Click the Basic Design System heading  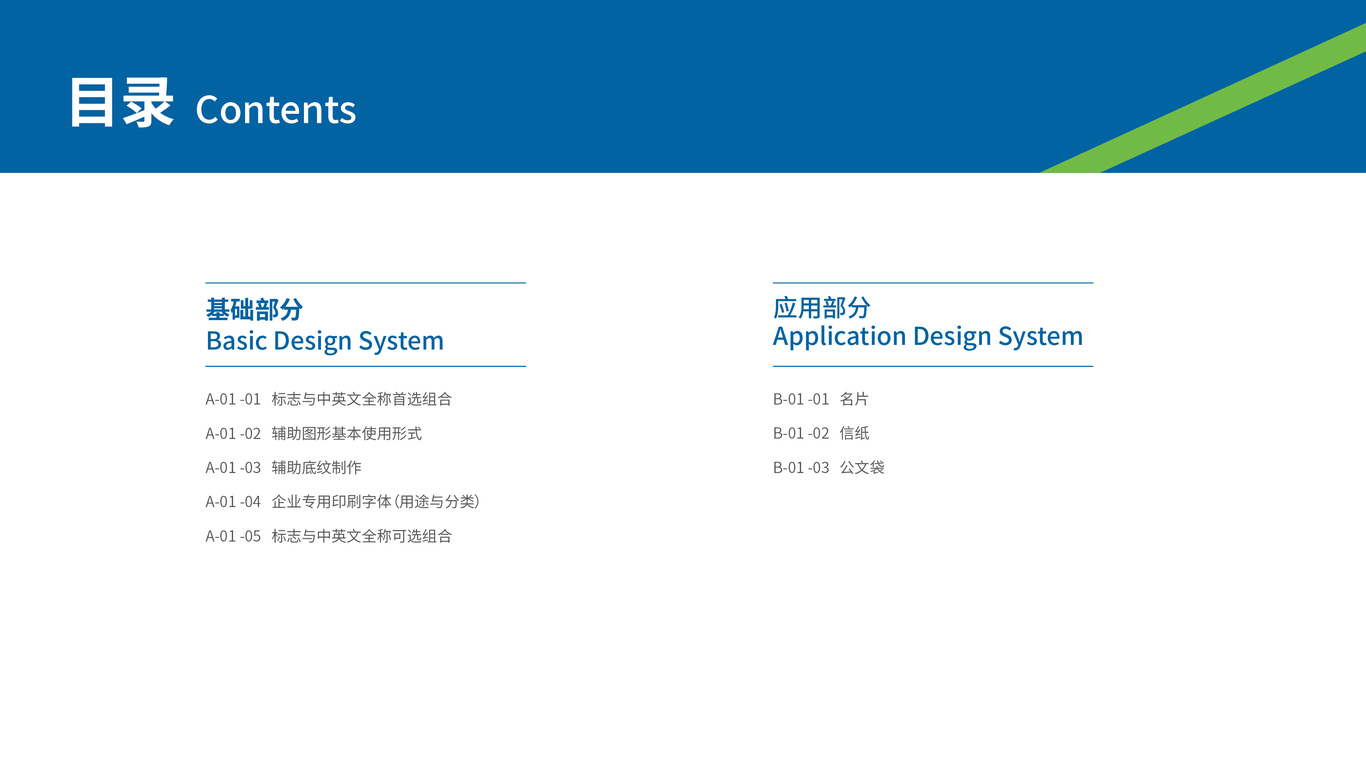pyautogui.click(x=325, y=341)
